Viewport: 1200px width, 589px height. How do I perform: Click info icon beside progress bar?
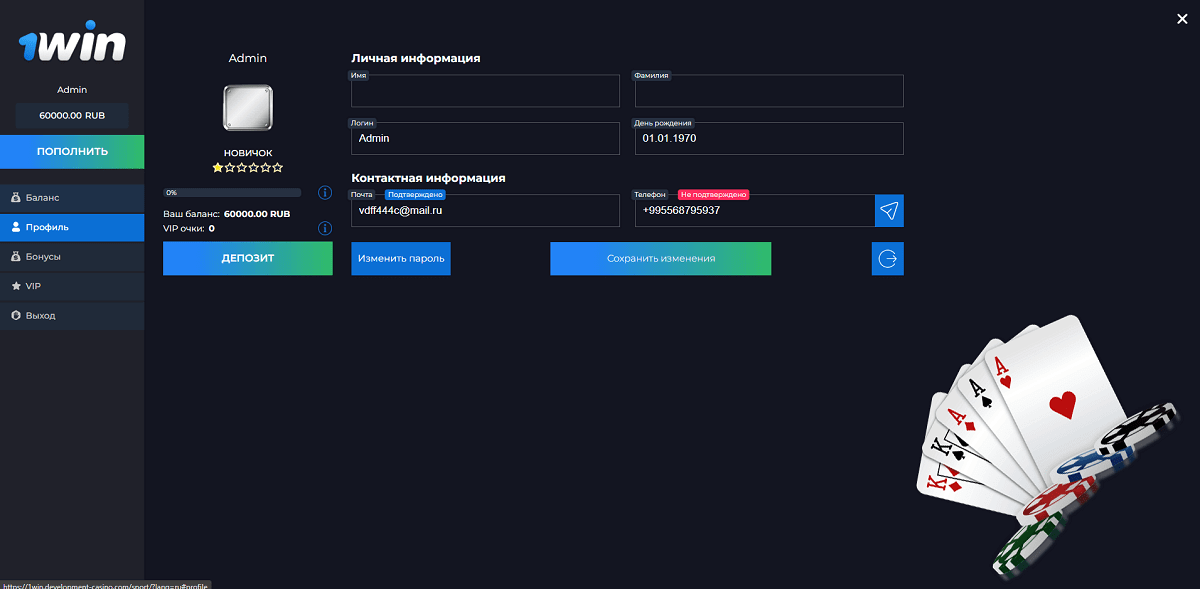pyautogui.click(x=325, y=193)
